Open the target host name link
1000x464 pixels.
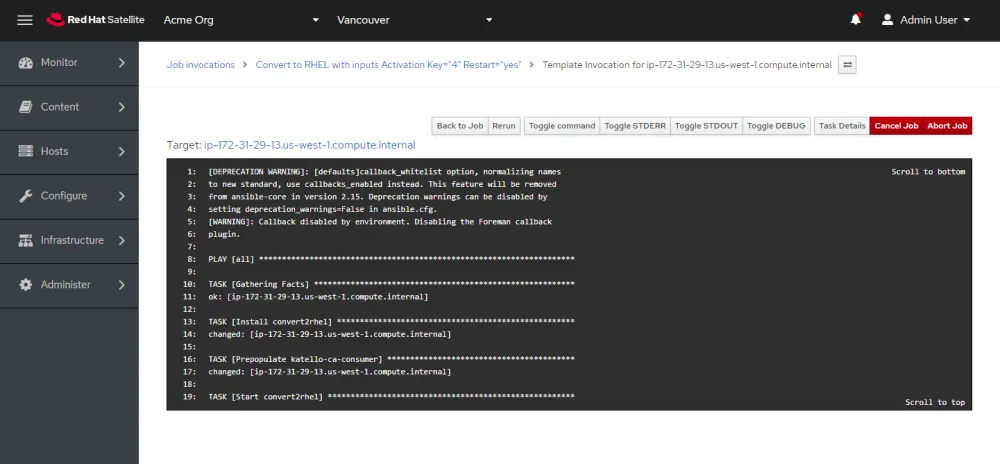[309, 146]
